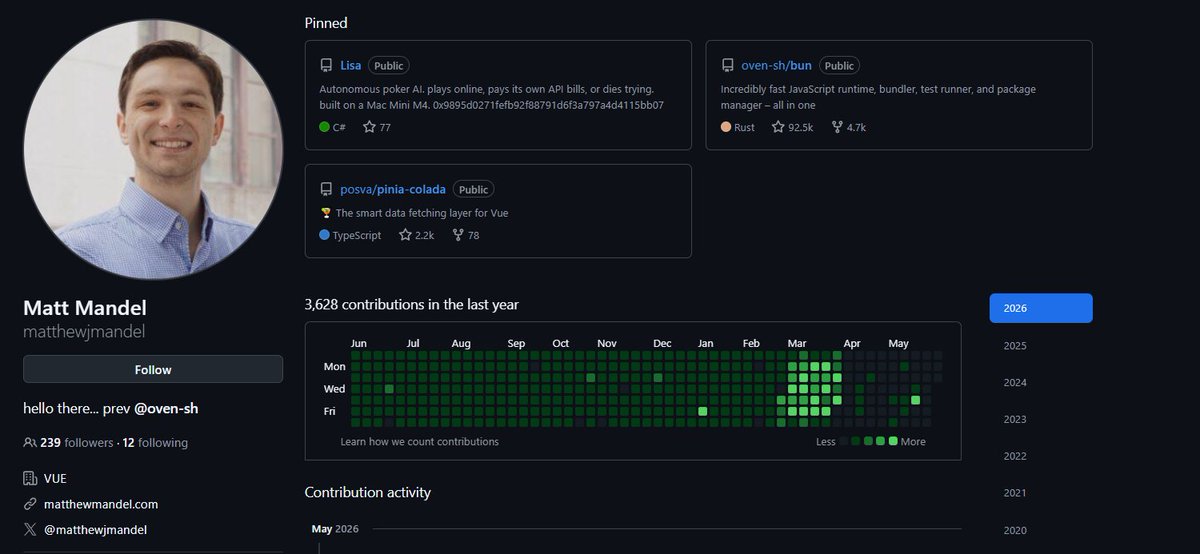Click the blue TypeScript language dot
1200x554 pixels.
(324, 235)
